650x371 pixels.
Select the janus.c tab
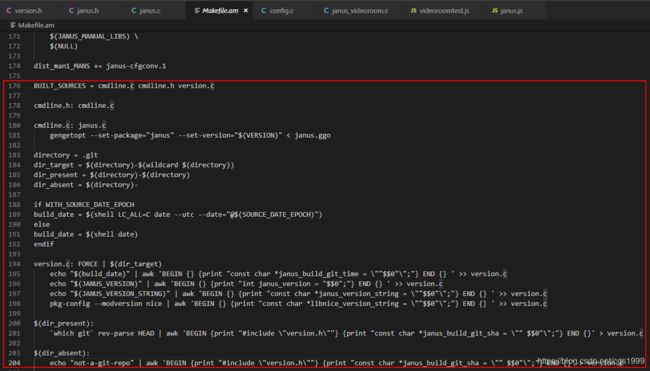146,11
